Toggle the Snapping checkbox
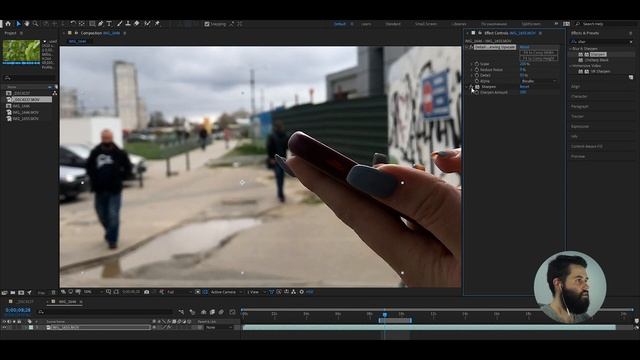Screen dimensions: 640x360 (207, 24)
